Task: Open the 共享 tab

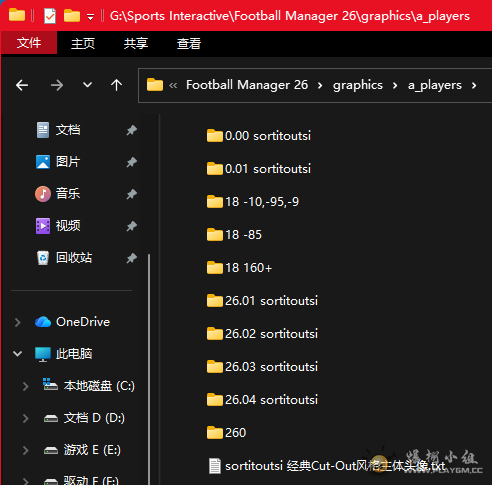Action: point(135,43)
